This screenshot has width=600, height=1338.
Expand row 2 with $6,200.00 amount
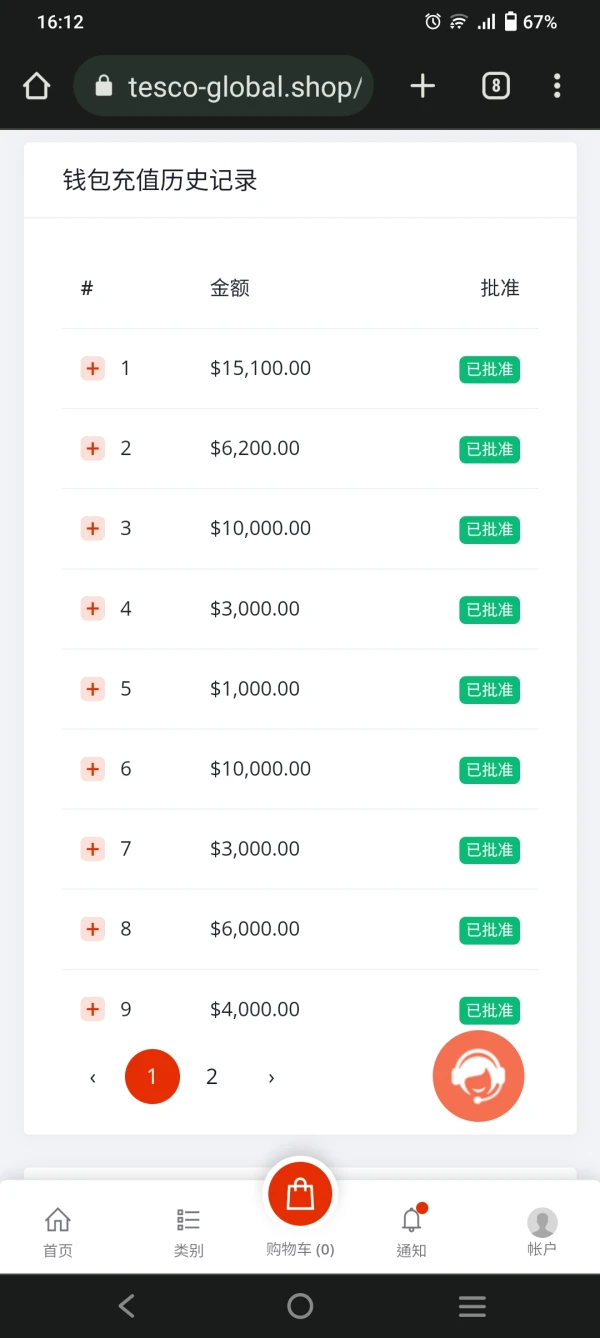93,448
